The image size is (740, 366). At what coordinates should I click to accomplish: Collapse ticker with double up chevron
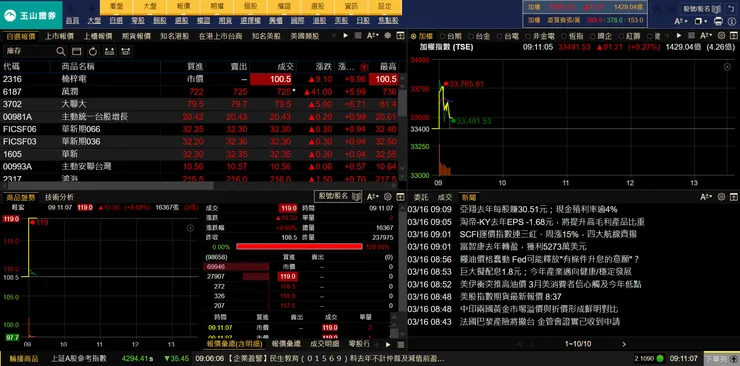tap(656, 8)
